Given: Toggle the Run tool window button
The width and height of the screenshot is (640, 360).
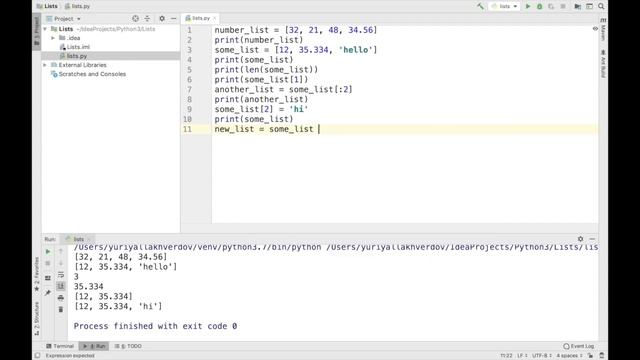Looking at the screenshot, I should click(94, 346).
